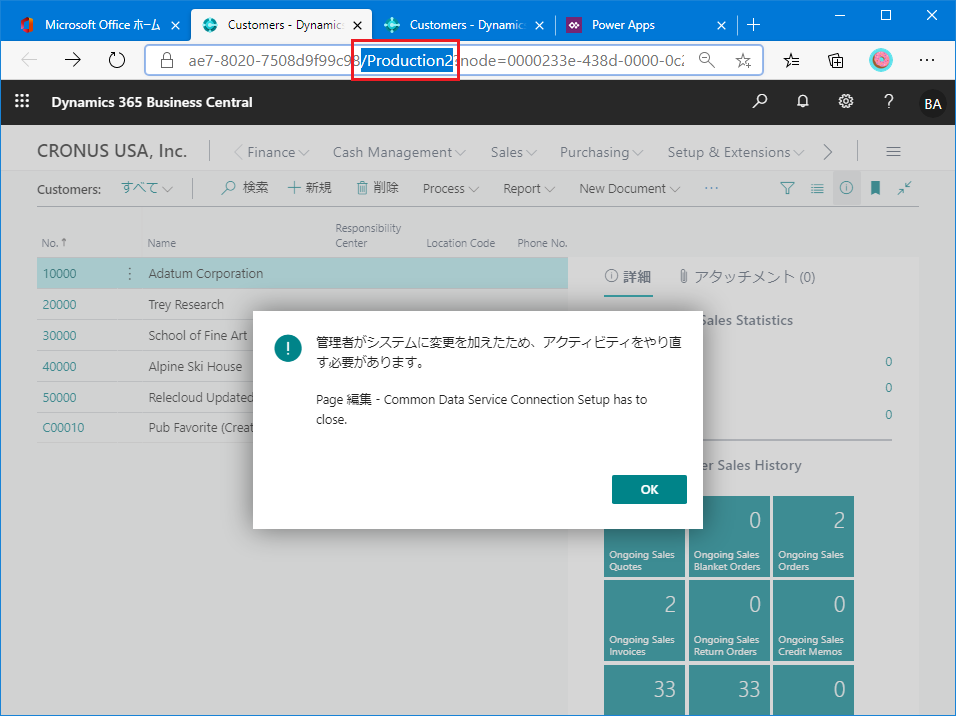This screenshot has height=716, width=956.
Task: Open the Ongoing Sales Quotes tile
Action: [x=644, y=537]
